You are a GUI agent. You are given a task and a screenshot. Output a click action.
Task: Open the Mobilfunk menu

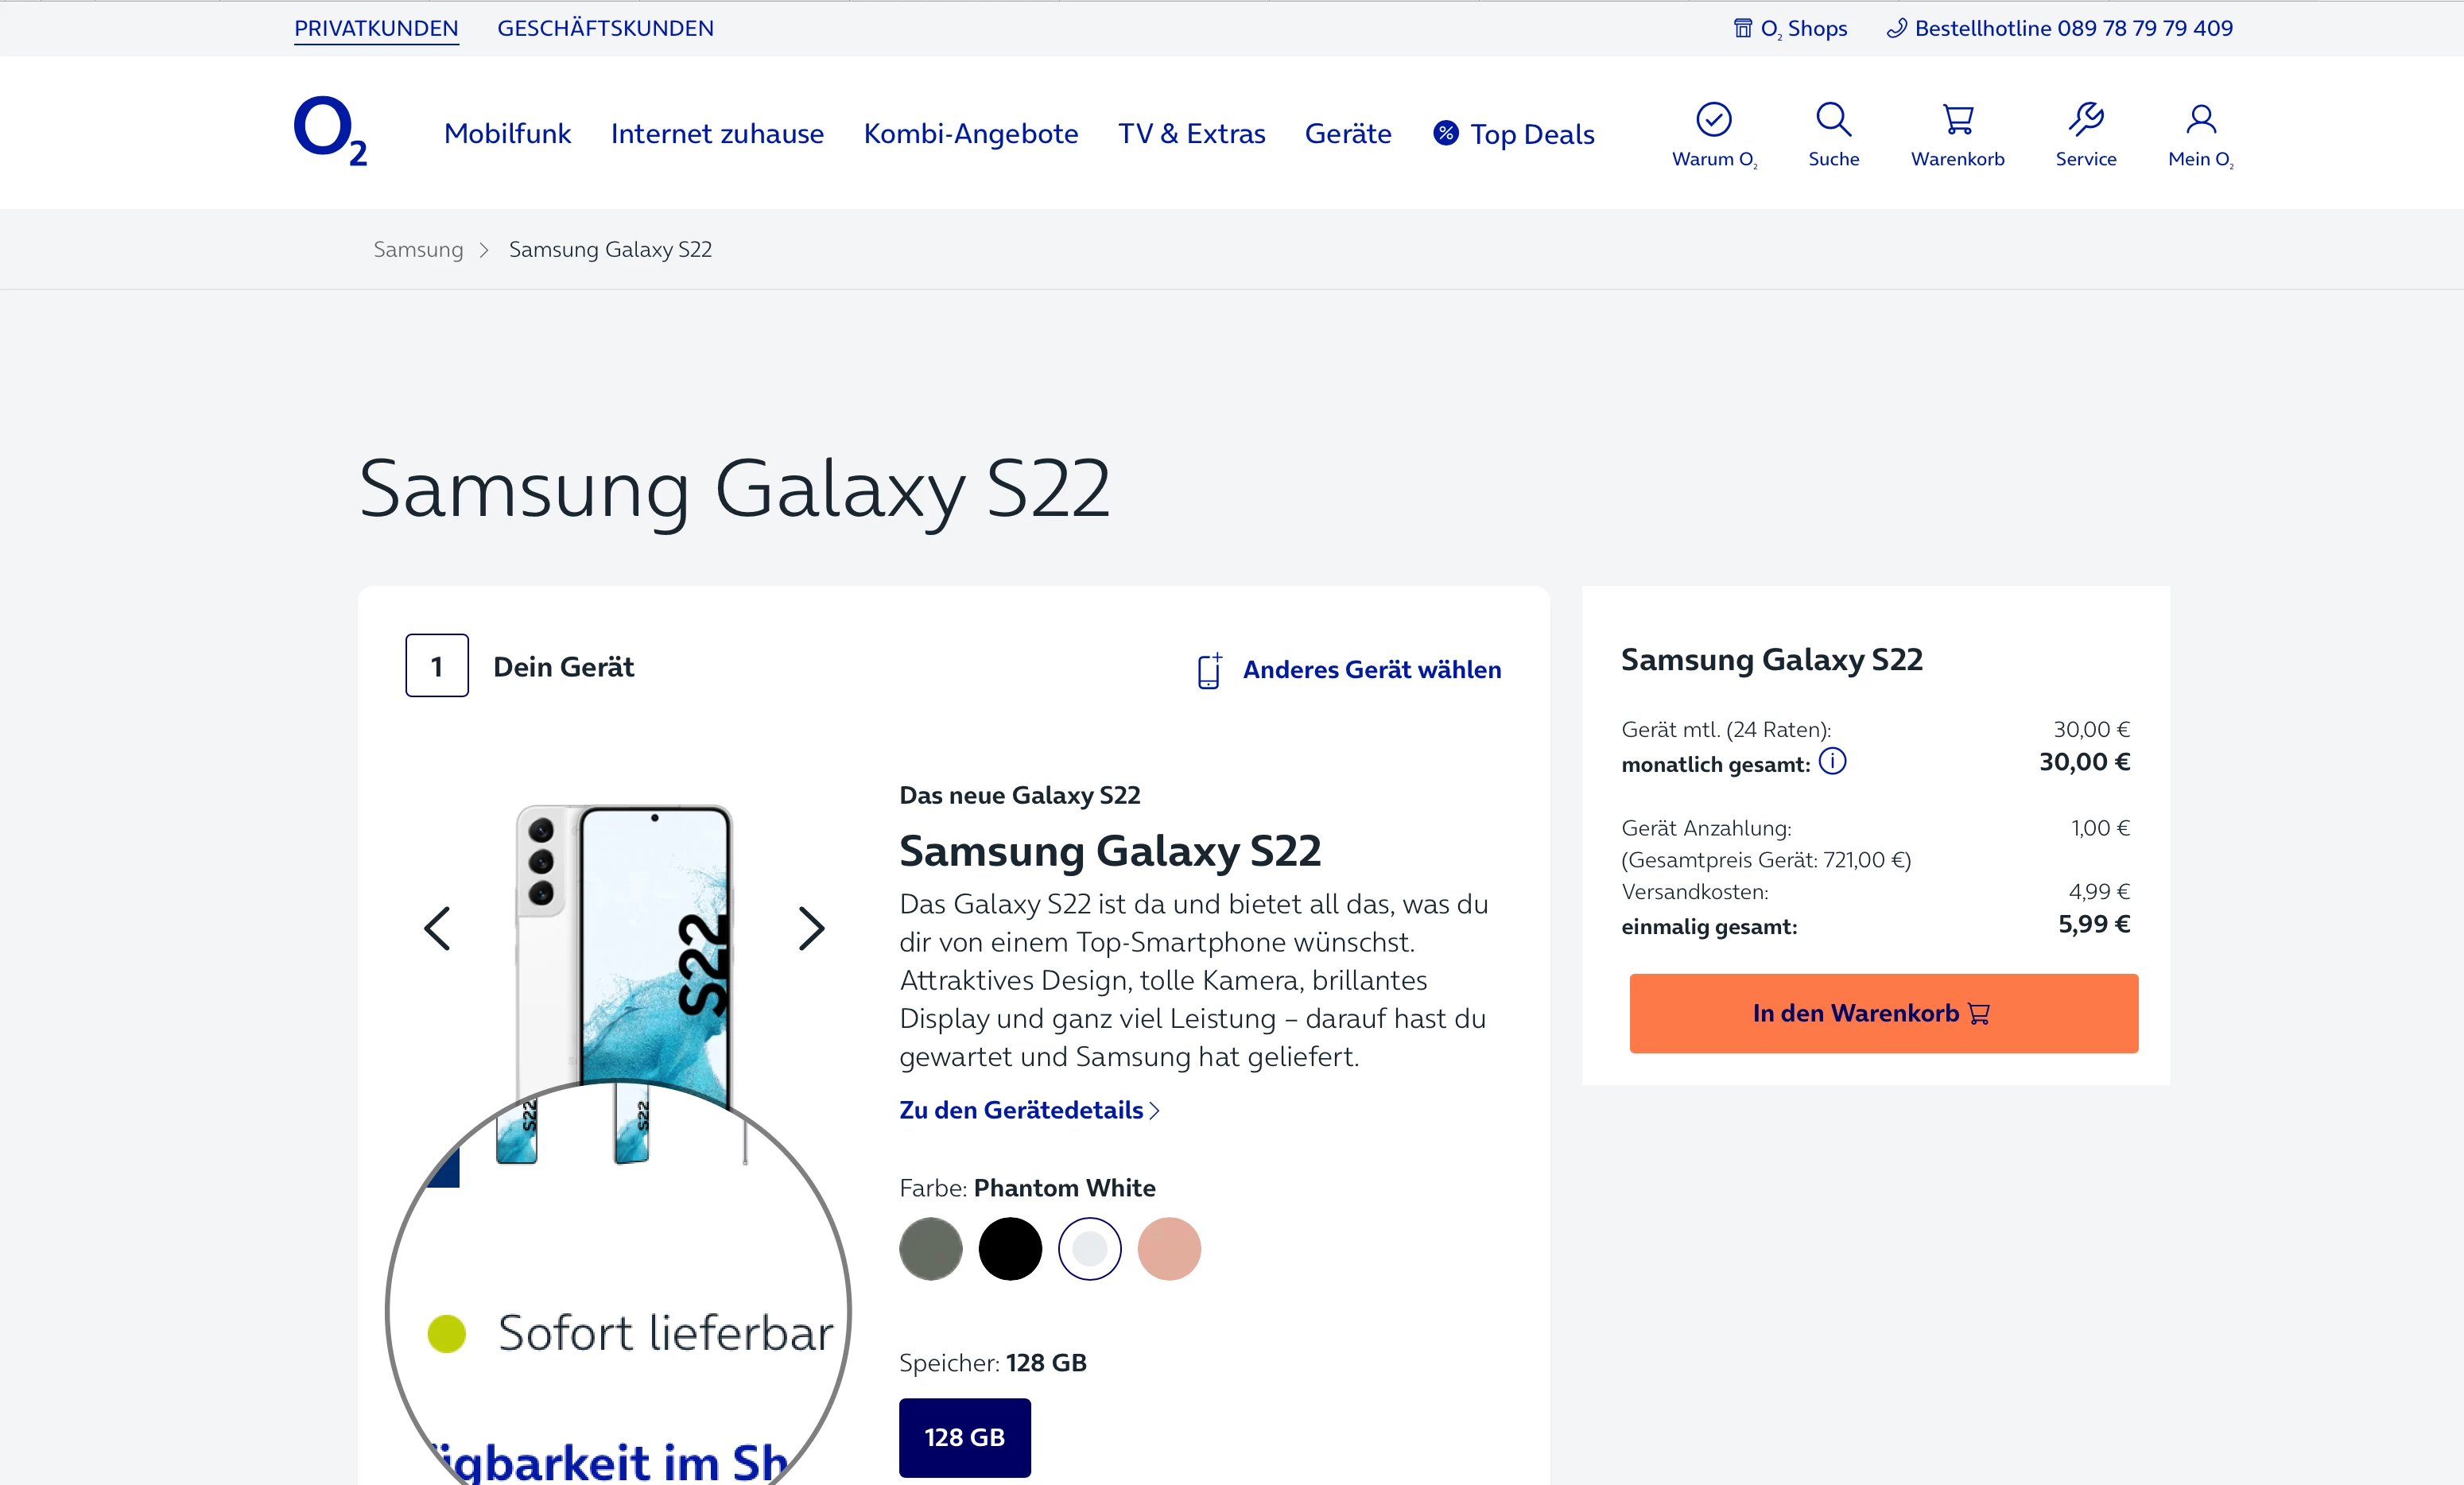point(507,133)
